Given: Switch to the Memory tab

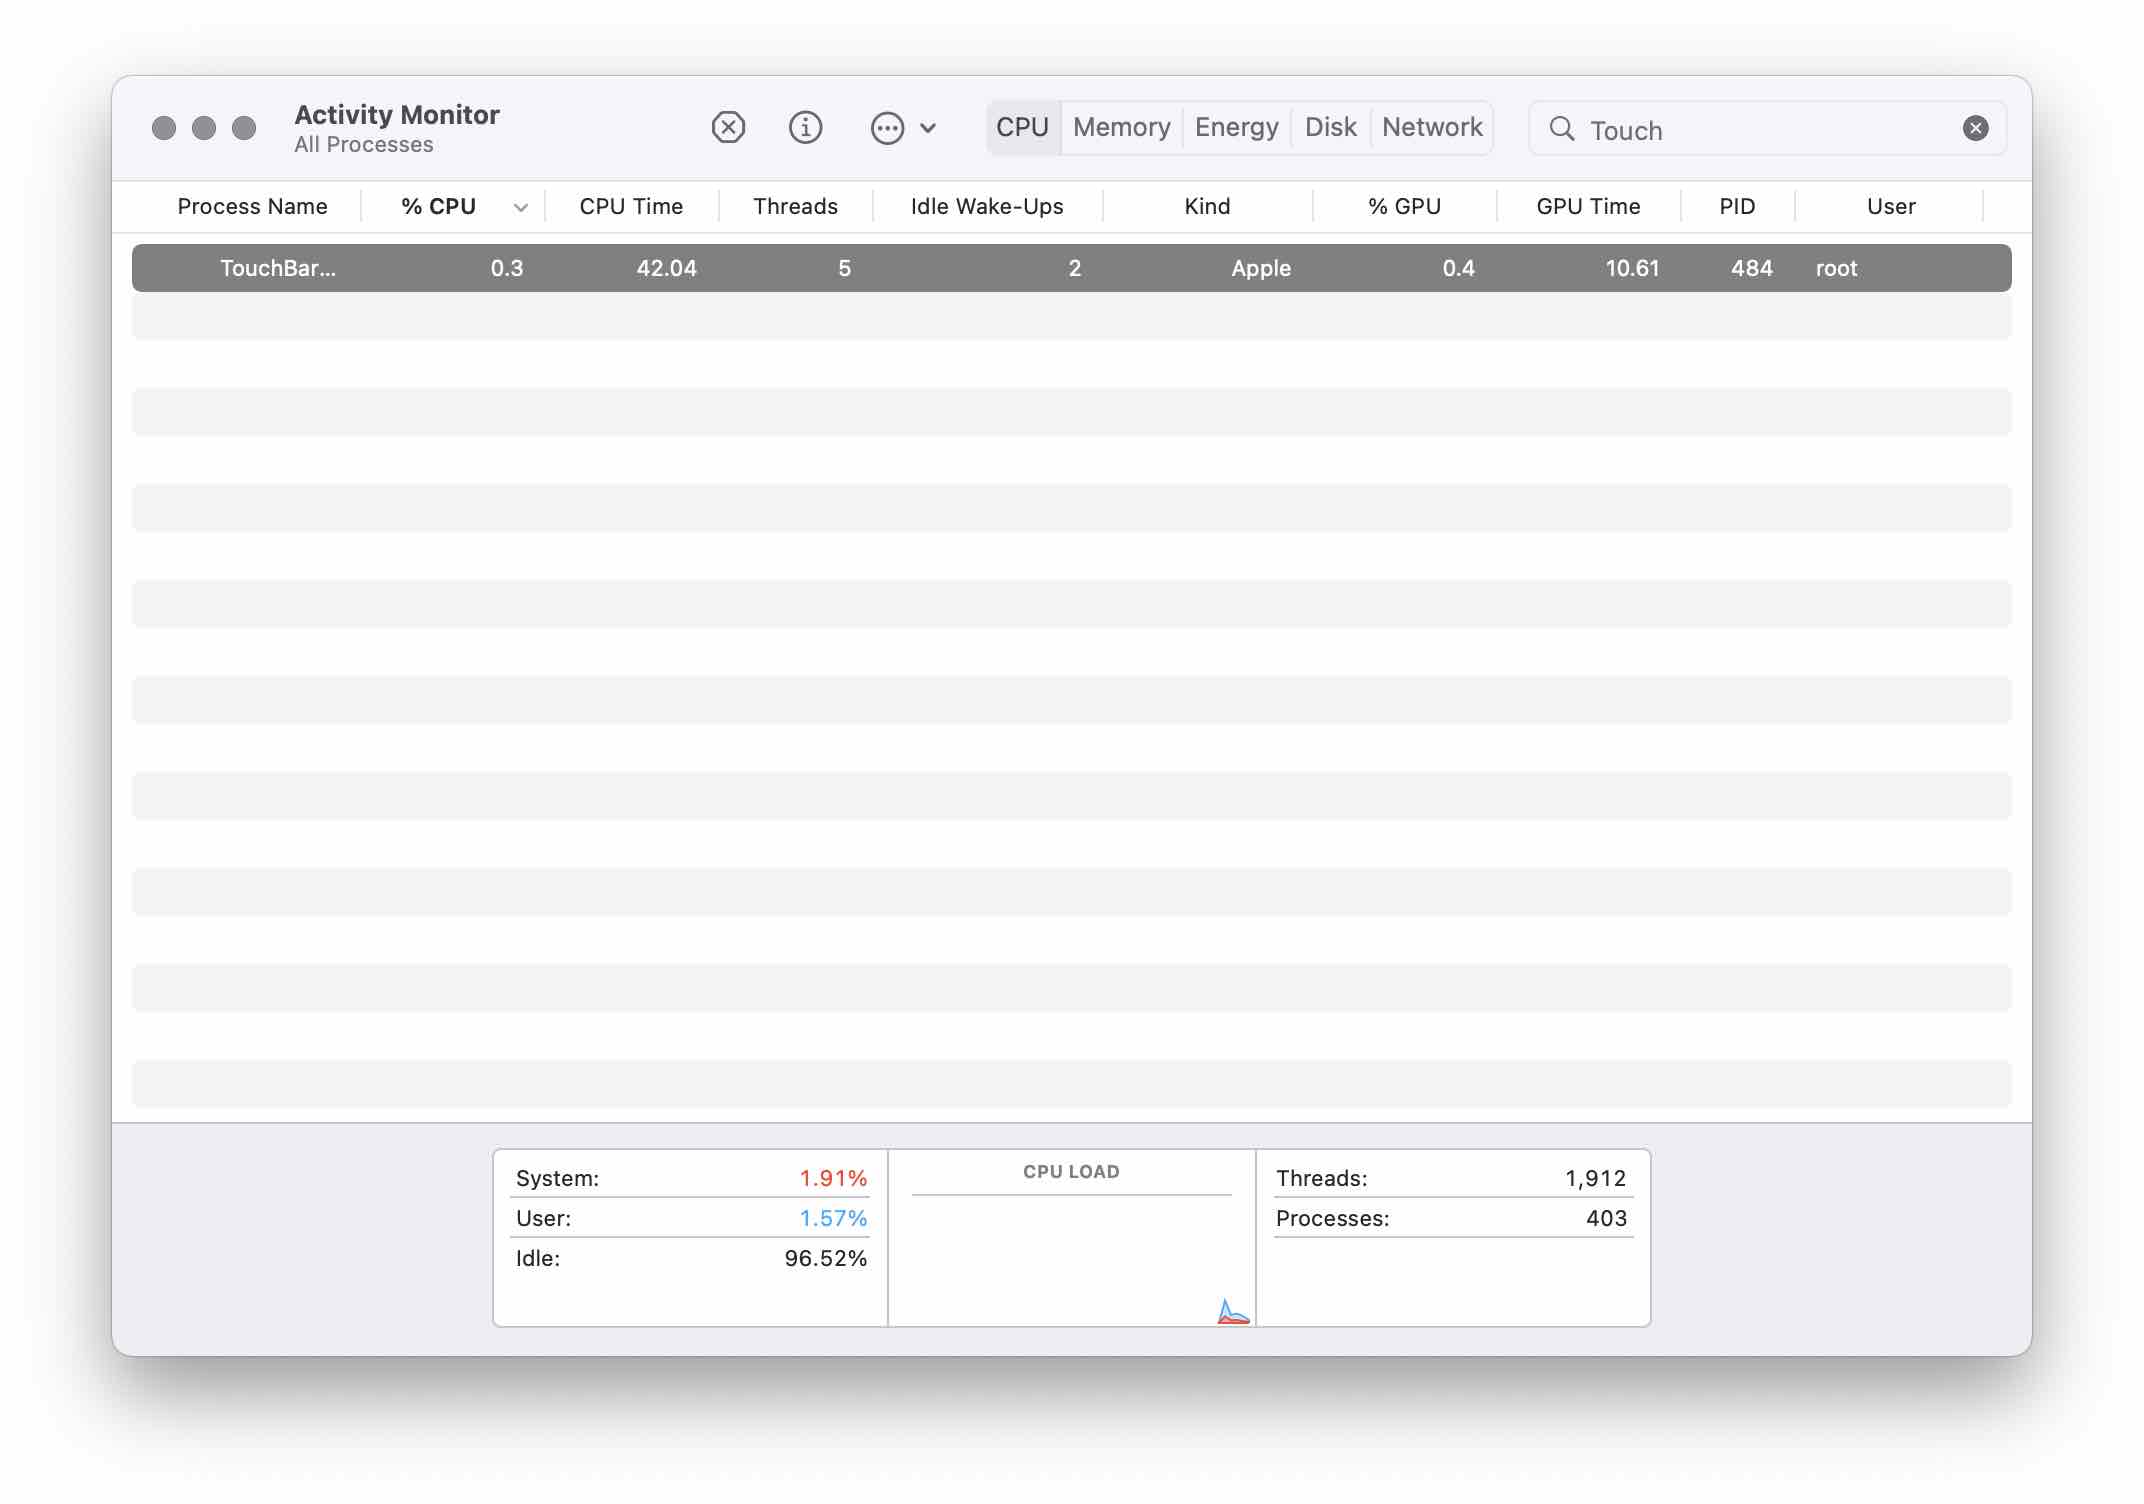Looking at the screenshot, I should (x=1121, y=127).
